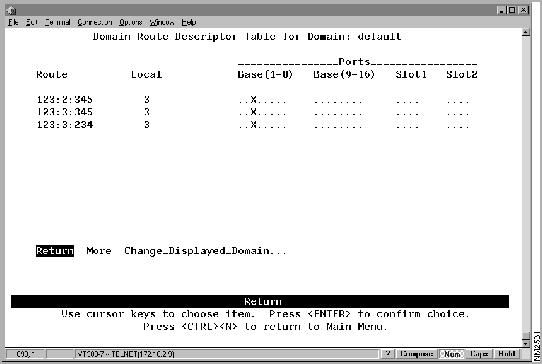Click the Caps indicator in status bar
Screen dimensions: 542x364
[x=479, y=354]
